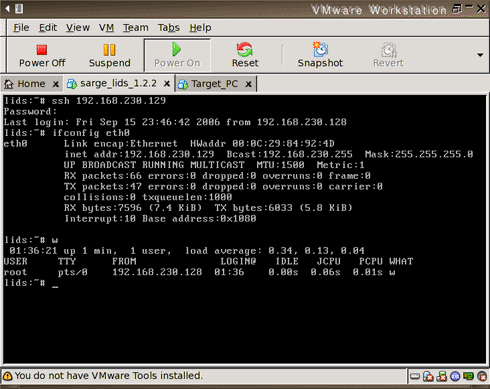
Task: Click the Target_PC tab VM icon
Action: click(x=183, y=84)
